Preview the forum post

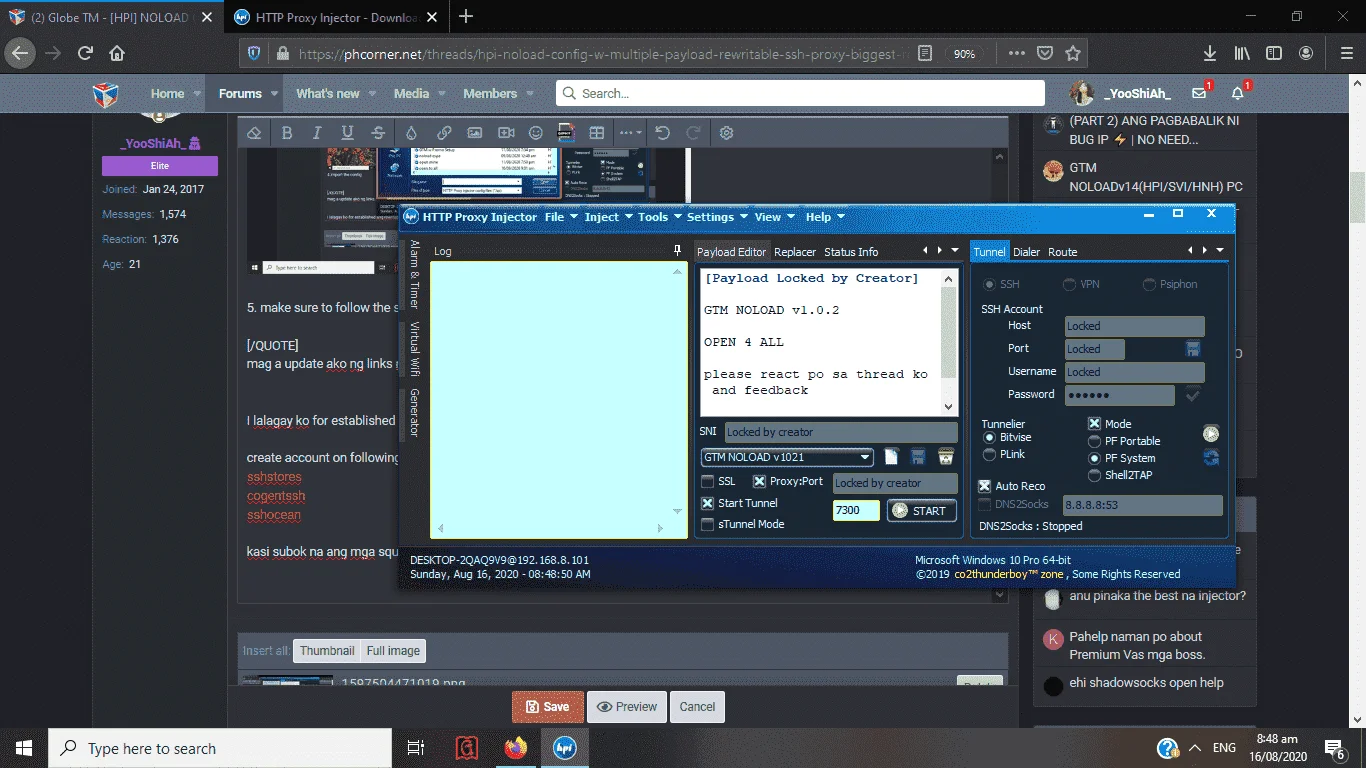click(628, 706)
